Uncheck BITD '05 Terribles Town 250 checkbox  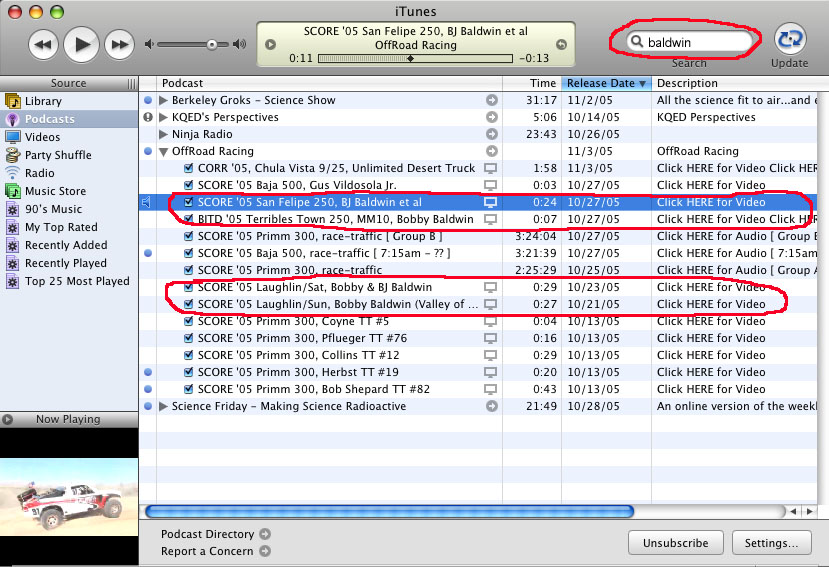(x=188, y=219)
